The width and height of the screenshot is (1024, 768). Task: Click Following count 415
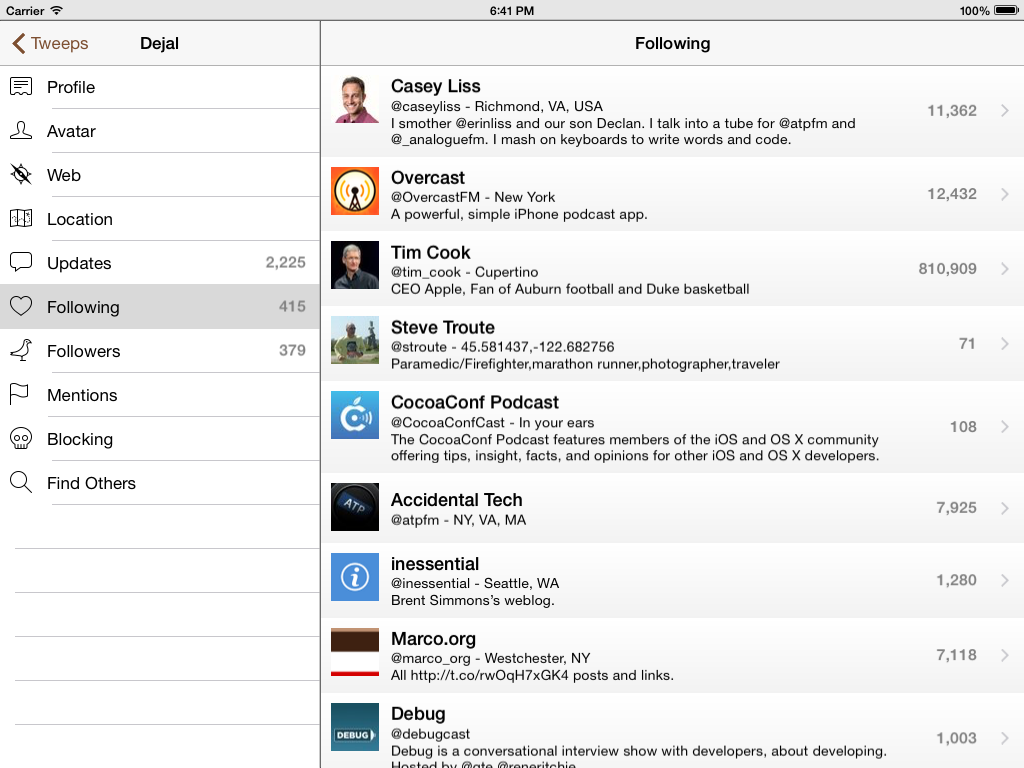point(293,306)
